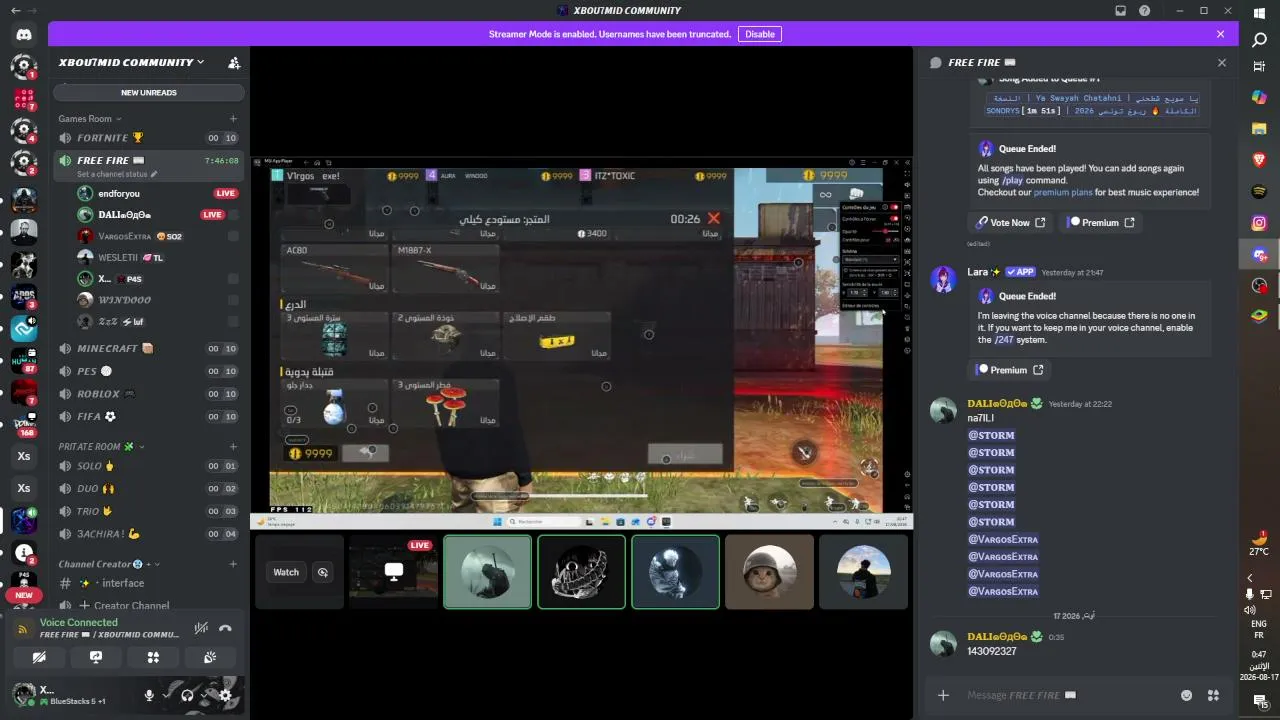Viewport: 1280px width, 720px height.
Task: Click the /247 command link
Action: (x=1006, y=340)
